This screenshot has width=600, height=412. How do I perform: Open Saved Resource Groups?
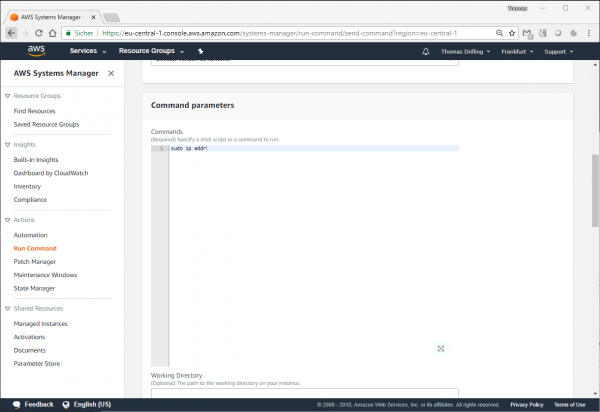(x=46, y=124)
